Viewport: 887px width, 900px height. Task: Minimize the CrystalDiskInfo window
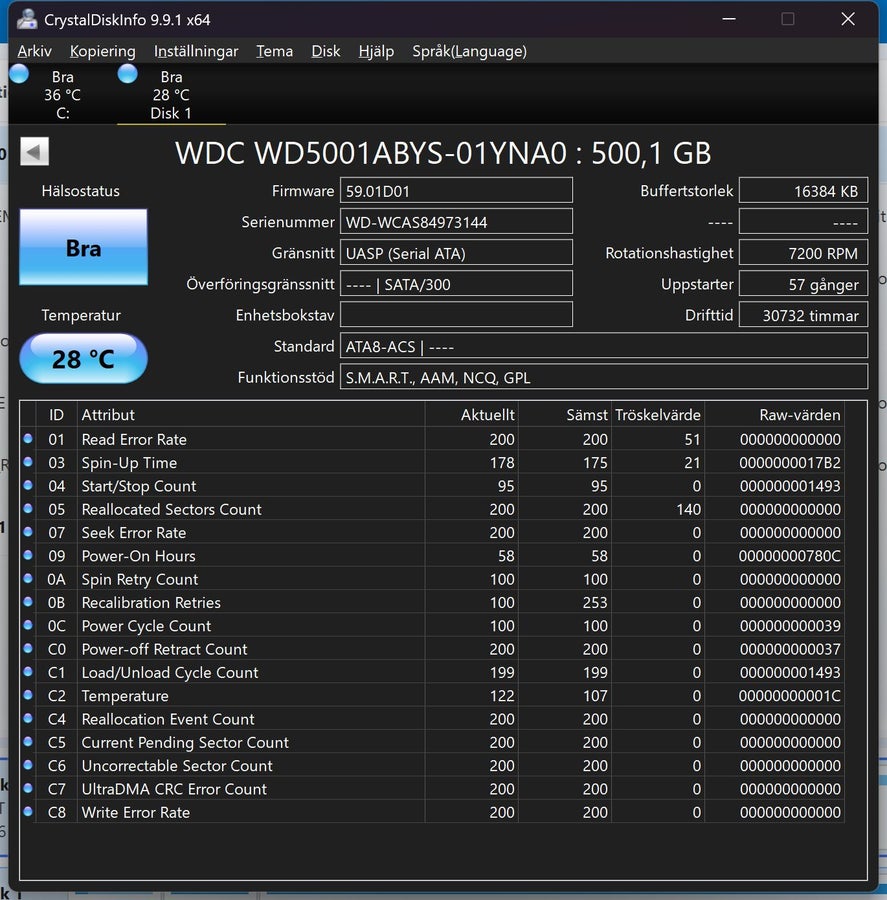pyautogui.click(x=729, y=19)
